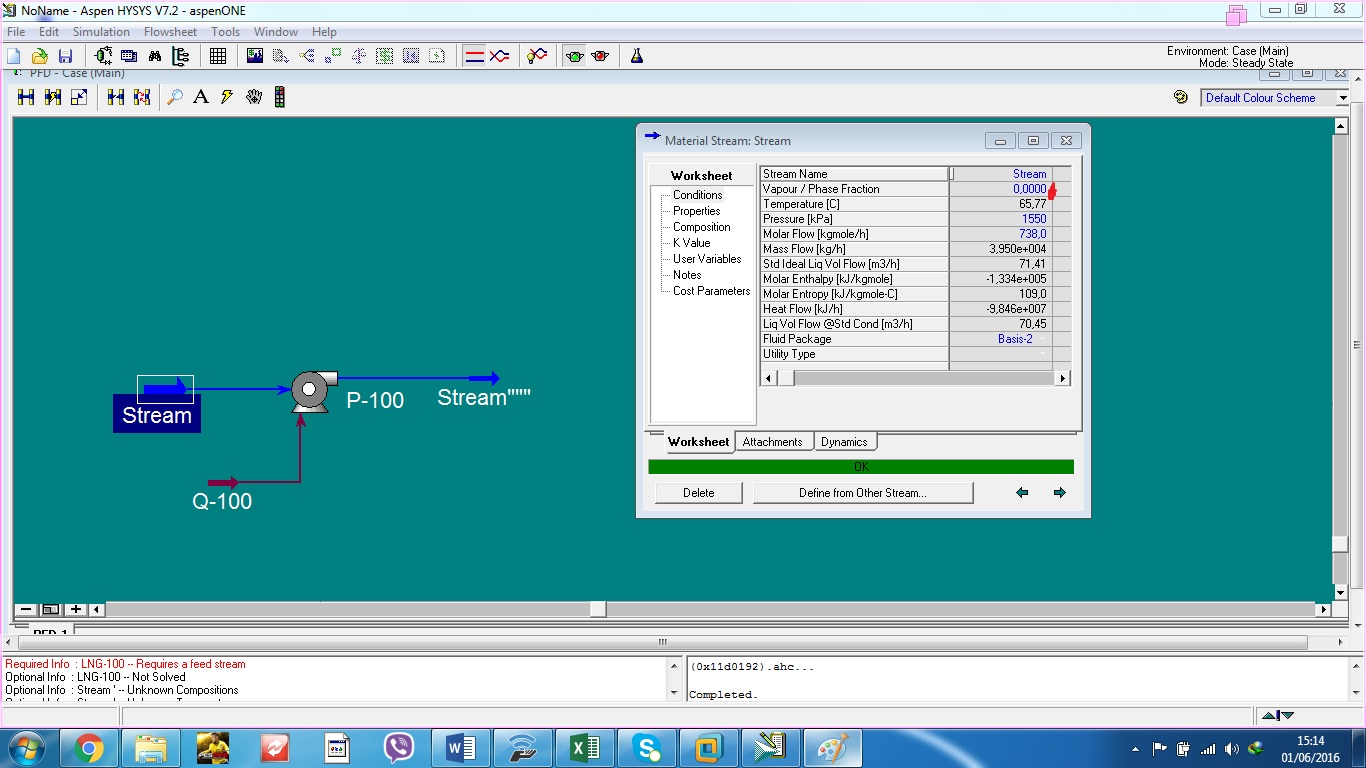Open the Help menu
Viewport: 1366px width, 768px height.
coord(324,32)
